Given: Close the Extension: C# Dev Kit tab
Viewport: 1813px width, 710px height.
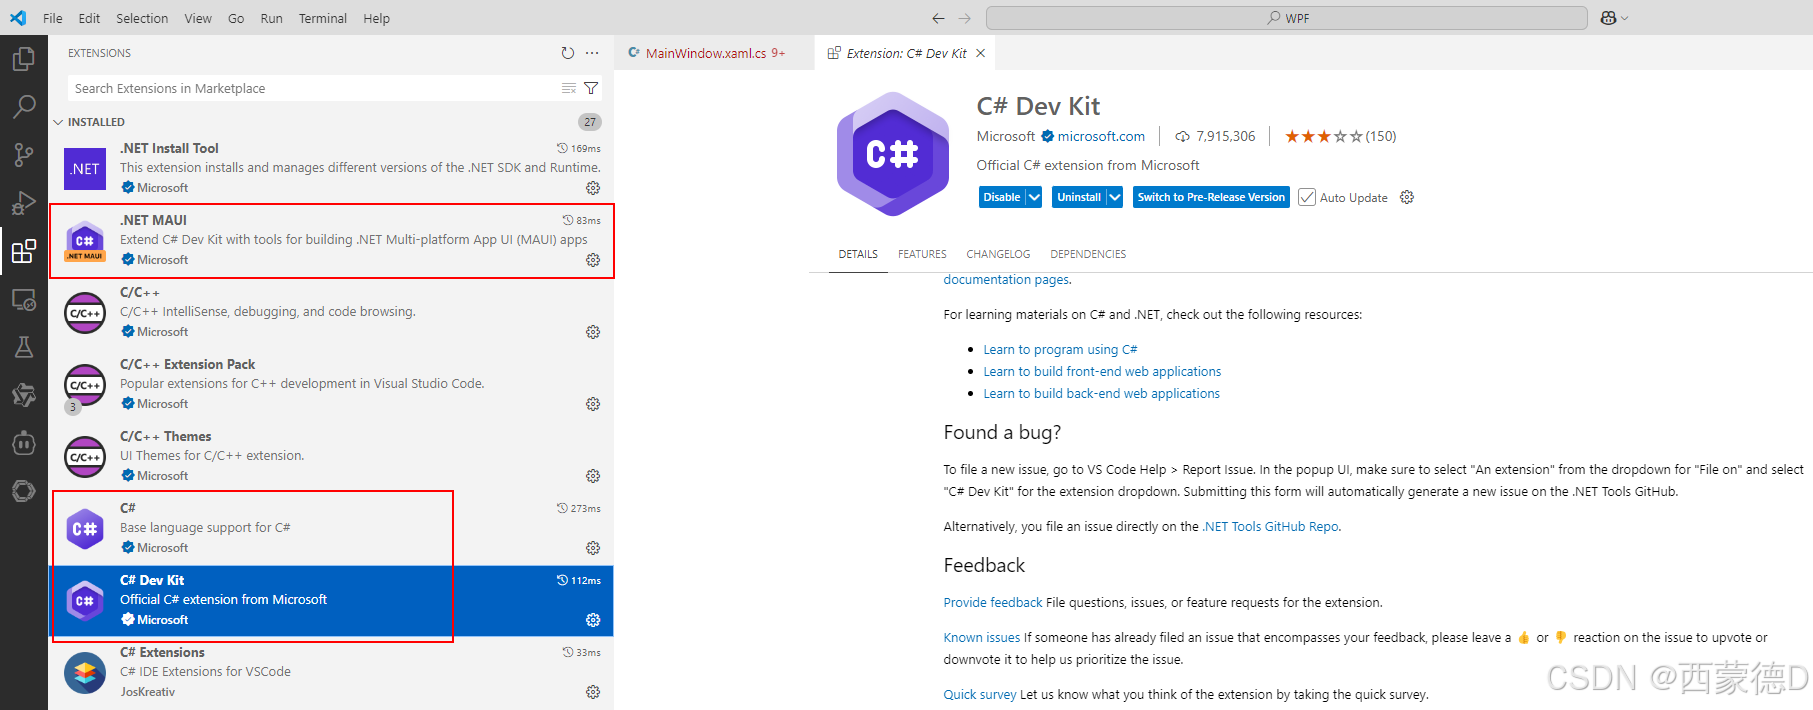Looking at the screenshot, I should tap(981, 53).
